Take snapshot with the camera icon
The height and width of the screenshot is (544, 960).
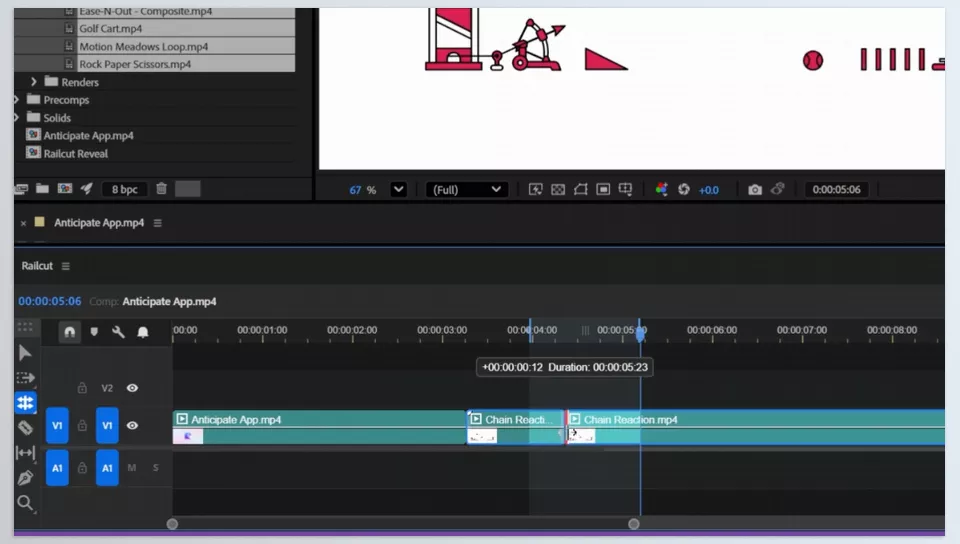(x=755, y=190)
